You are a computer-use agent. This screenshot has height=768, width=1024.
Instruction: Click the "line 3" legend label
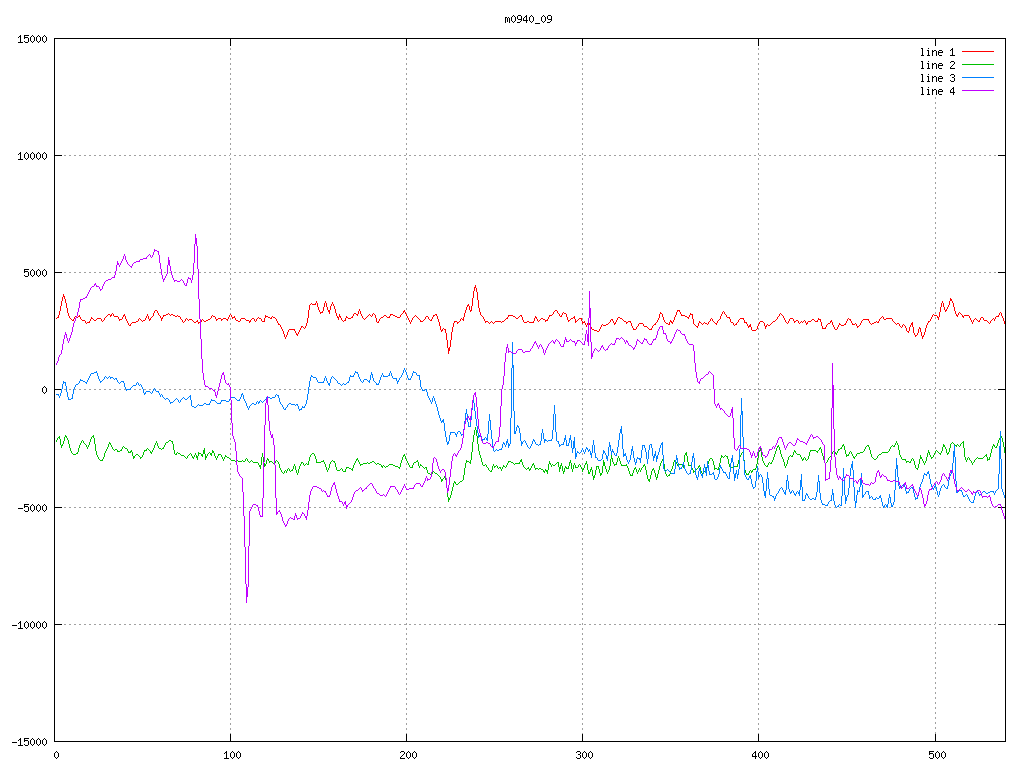[x=937, y=78]
